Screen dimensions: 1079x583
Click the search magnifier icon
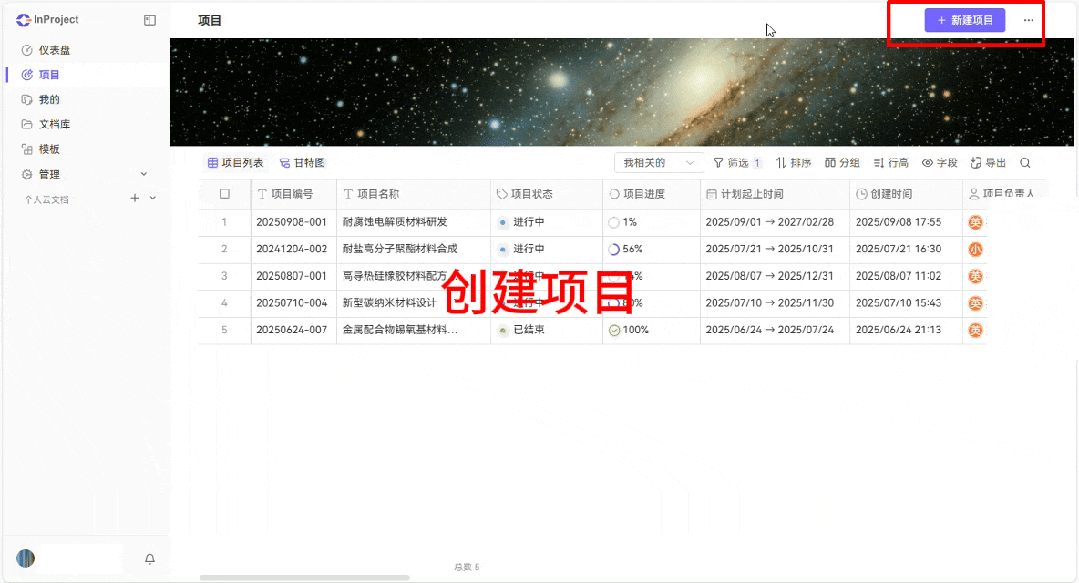tap(1025, 163)
